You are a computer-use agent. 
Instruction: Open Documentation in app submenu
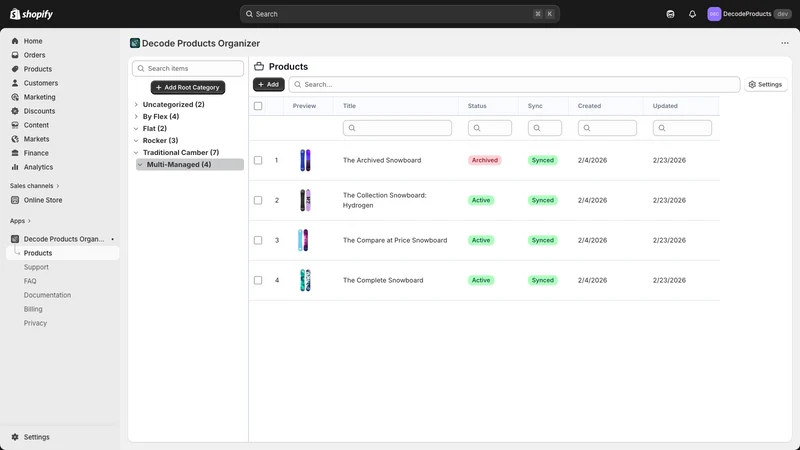click(x=47, y=295)
